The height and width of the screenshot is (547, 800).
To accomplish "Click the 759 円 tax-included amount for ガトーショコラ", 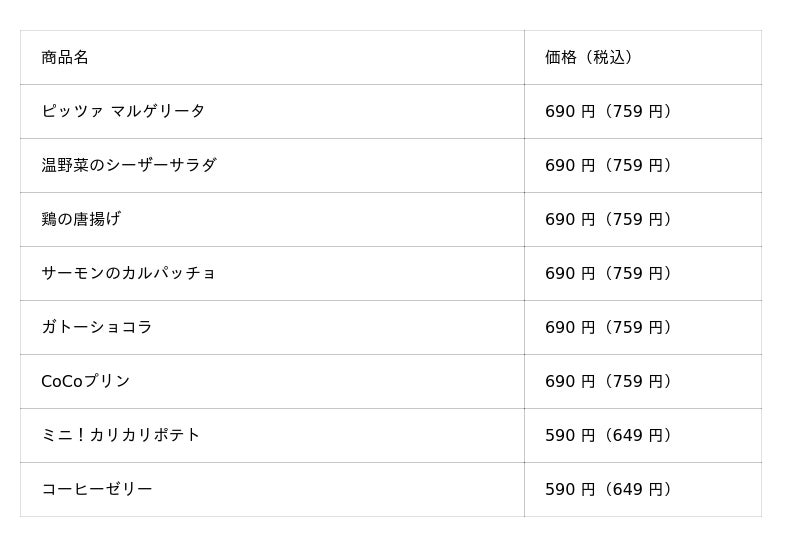I will coord(639,328).
